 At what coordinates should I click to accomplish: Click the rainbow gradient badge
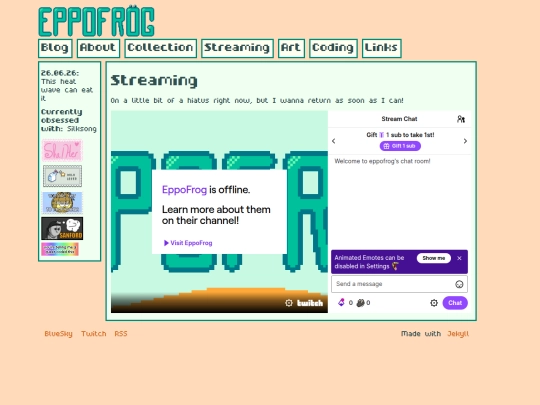click(60, 249)
